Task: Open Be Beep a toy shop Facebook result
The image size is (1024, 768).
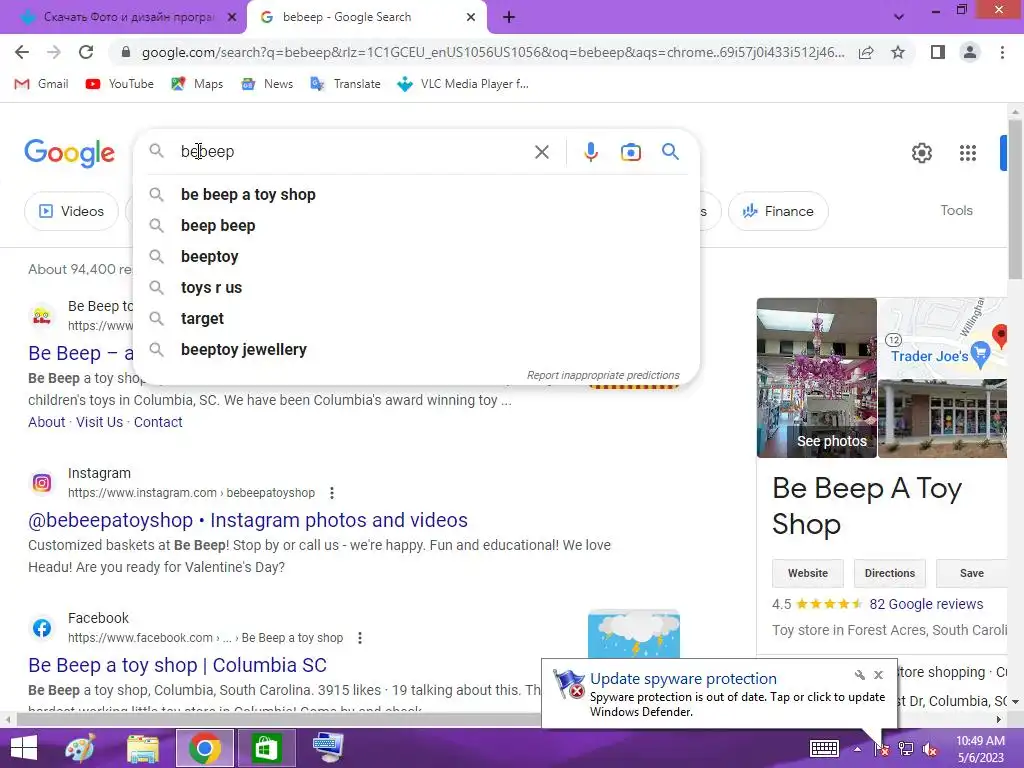Action: [x=177, y=665]
